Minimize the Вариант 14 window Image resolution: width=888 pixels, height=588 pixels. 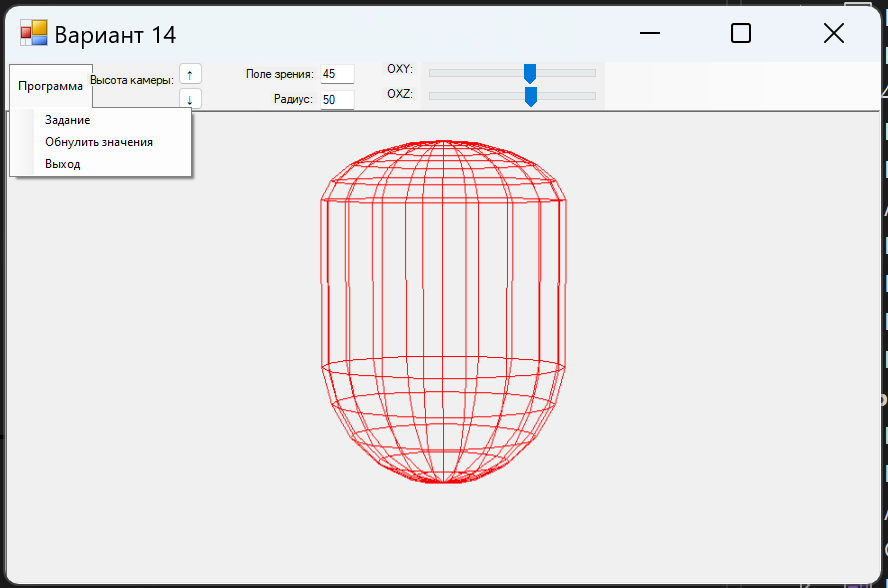point(650,33)
